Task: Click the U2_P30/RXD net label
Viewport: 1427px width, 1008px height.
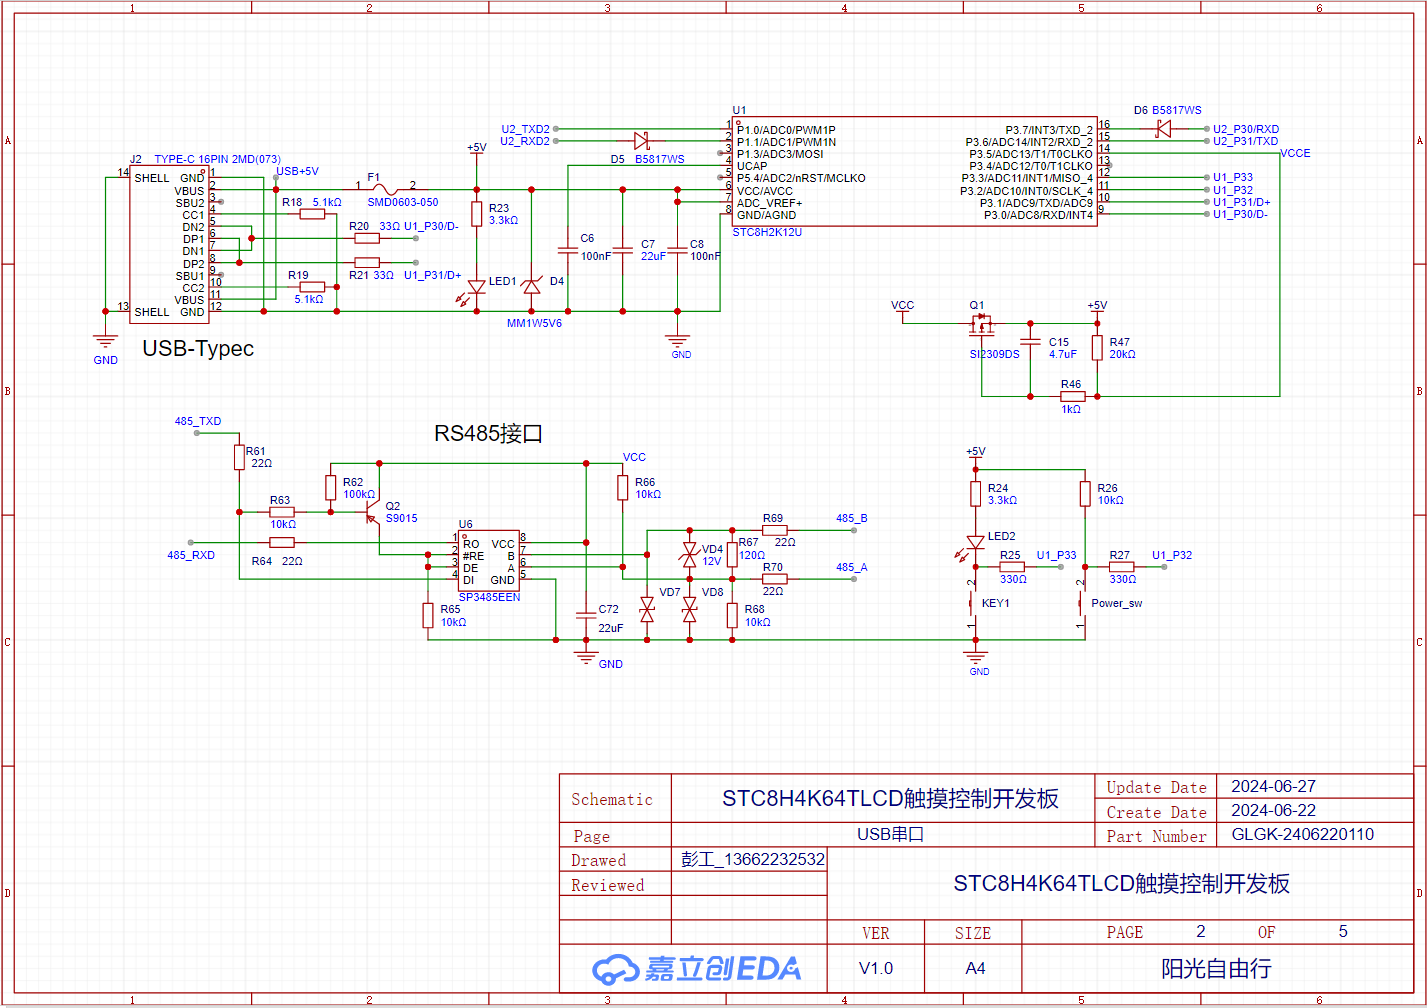Action: [x=1246, y=129]
